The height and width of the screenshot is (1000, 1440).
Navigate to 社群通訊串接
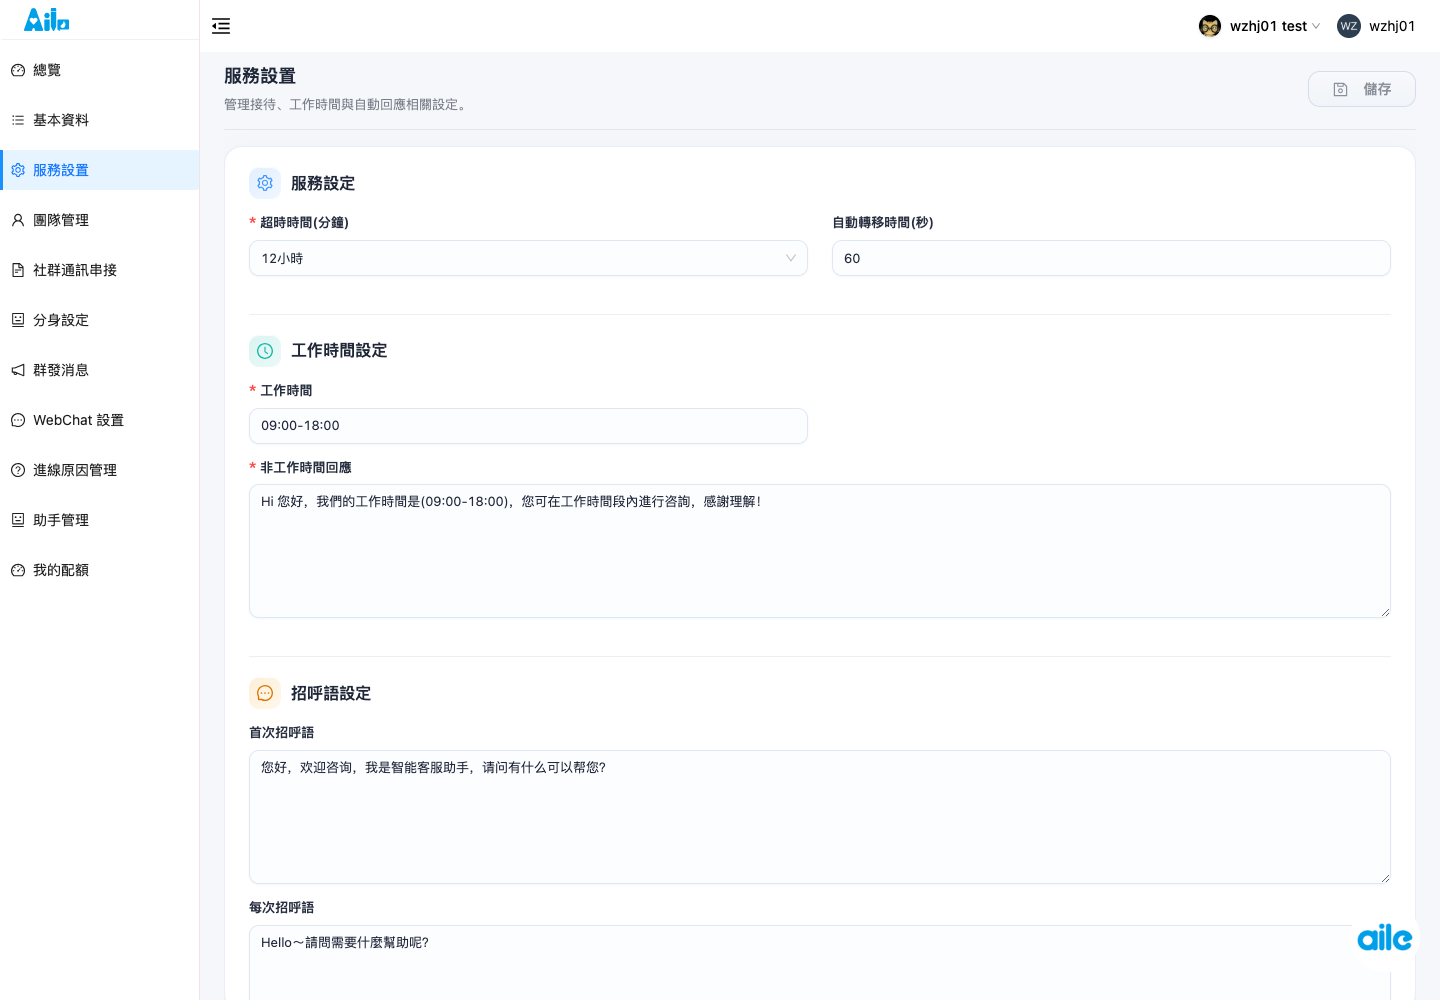(100, 270)
